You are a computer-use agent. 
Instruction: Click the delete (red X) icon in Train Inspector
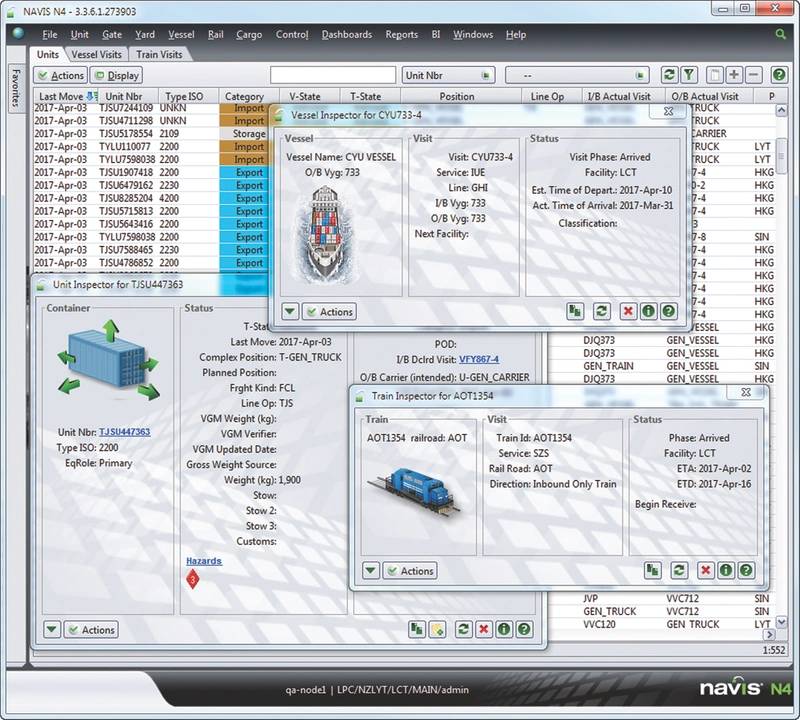[705, 571]
